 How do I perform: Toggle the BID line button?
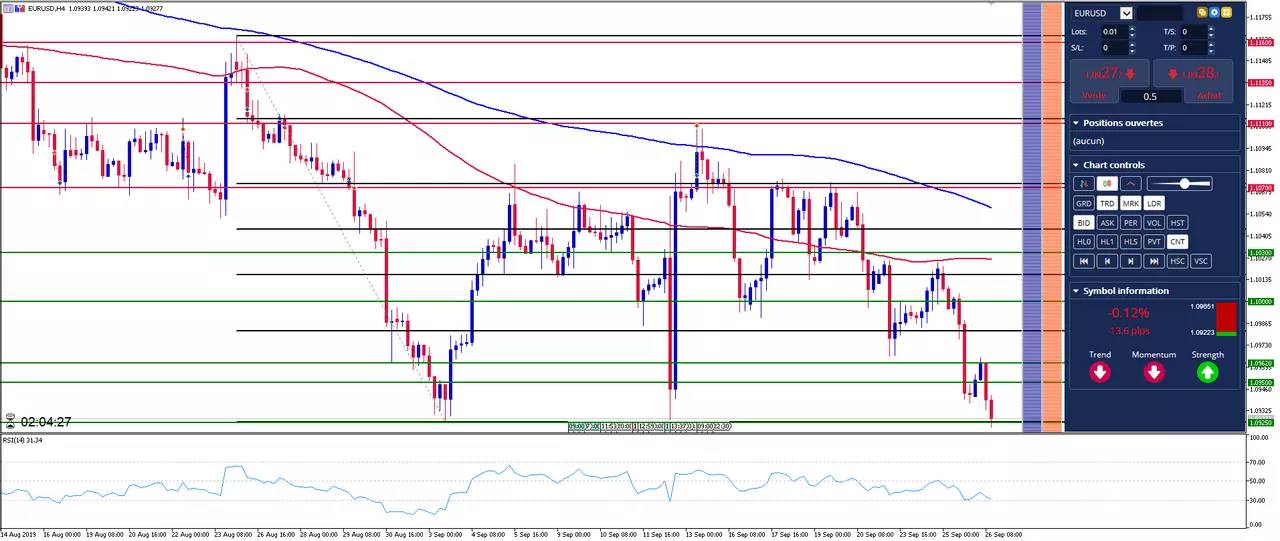coord(1084,223)
